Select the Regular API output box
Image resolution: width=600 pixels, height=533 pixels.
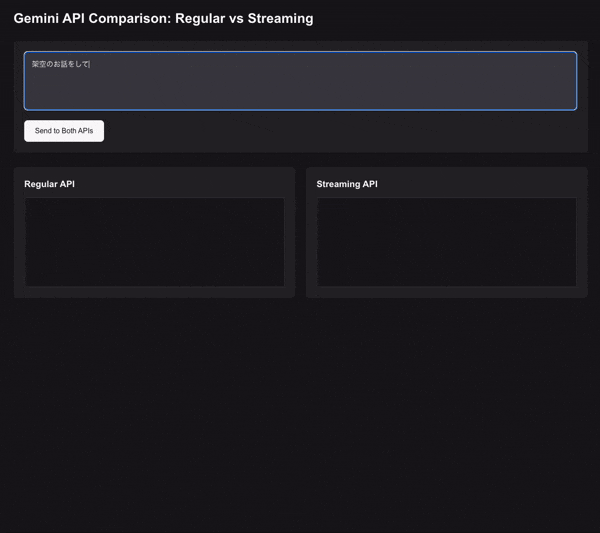[x=155, y=242]
